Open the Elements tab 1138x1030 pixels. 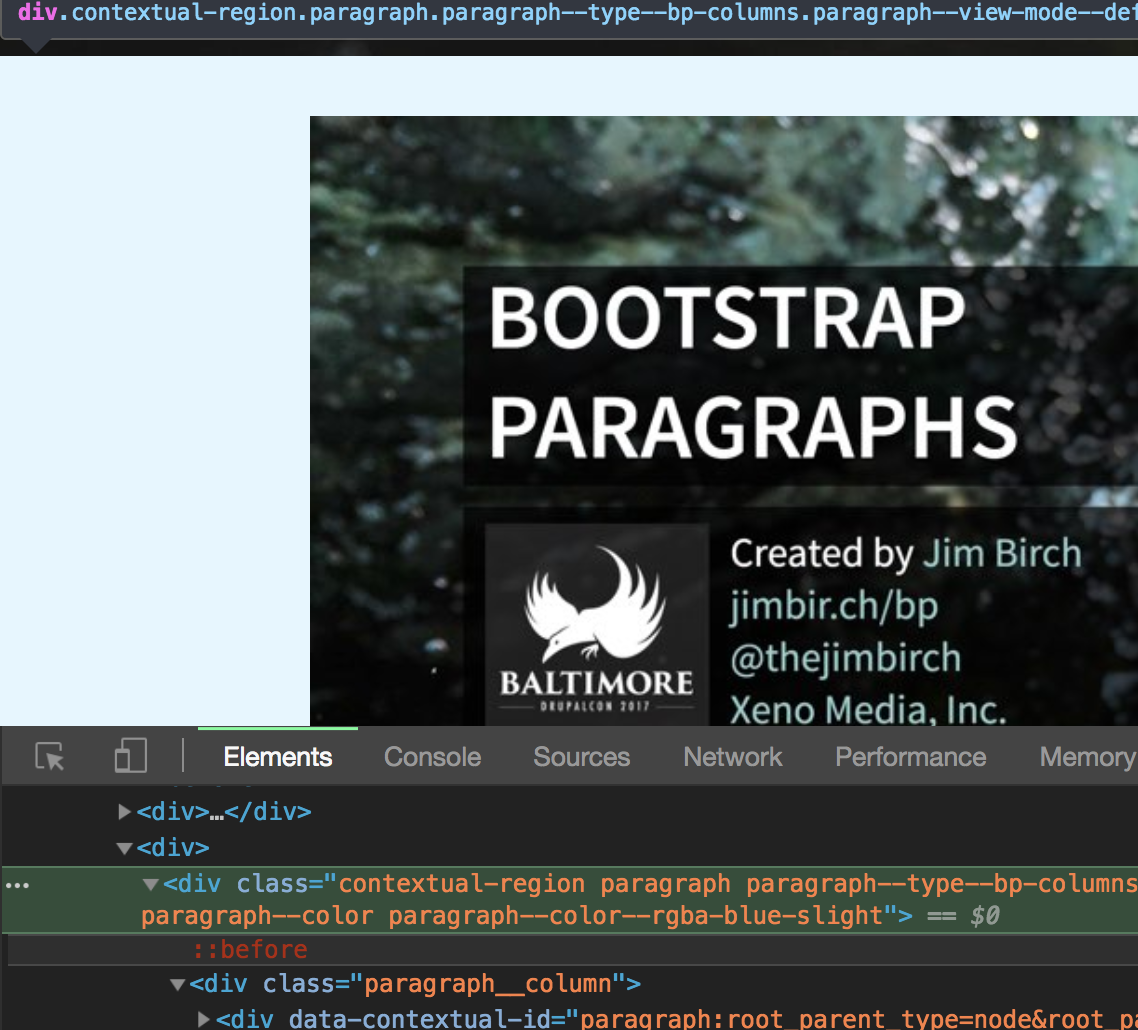pyautogui.click(x=277, y=757)
